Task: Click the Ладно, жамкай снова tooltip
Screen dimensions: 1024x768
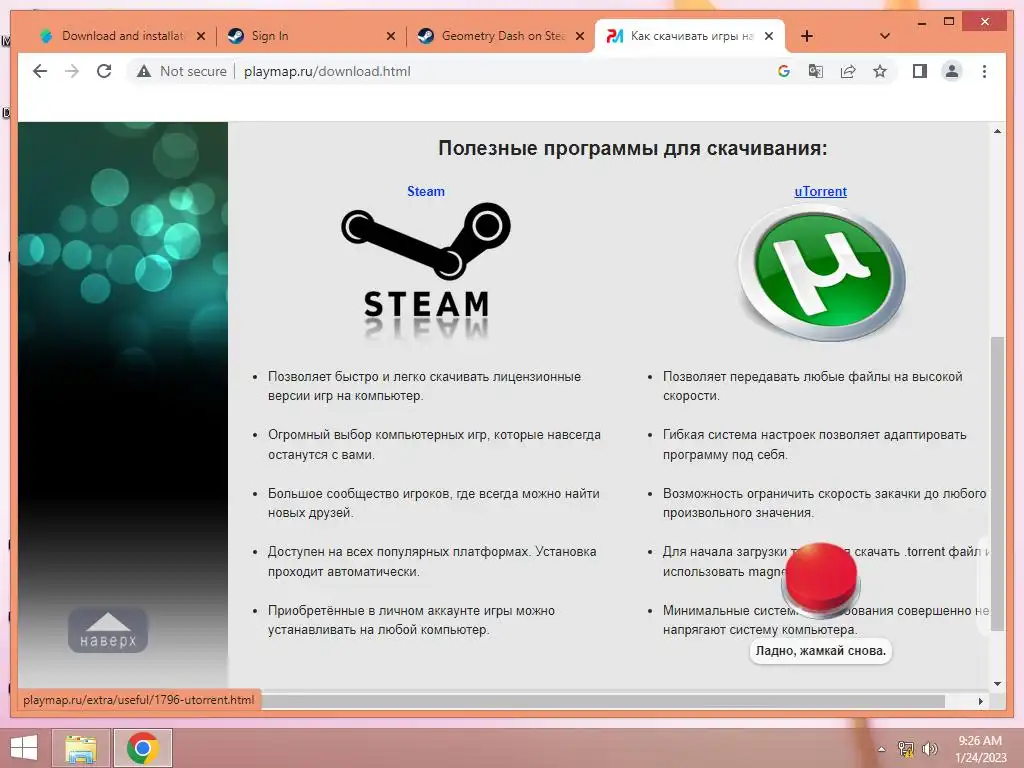Action: 820,650
